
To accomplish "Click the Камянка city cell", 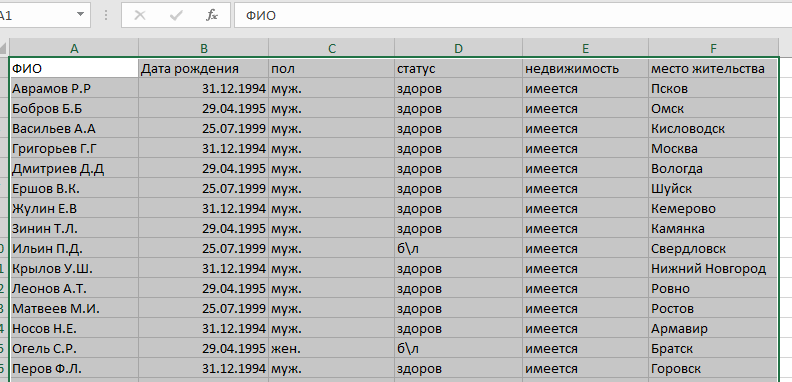I will [x=713, y=228].
